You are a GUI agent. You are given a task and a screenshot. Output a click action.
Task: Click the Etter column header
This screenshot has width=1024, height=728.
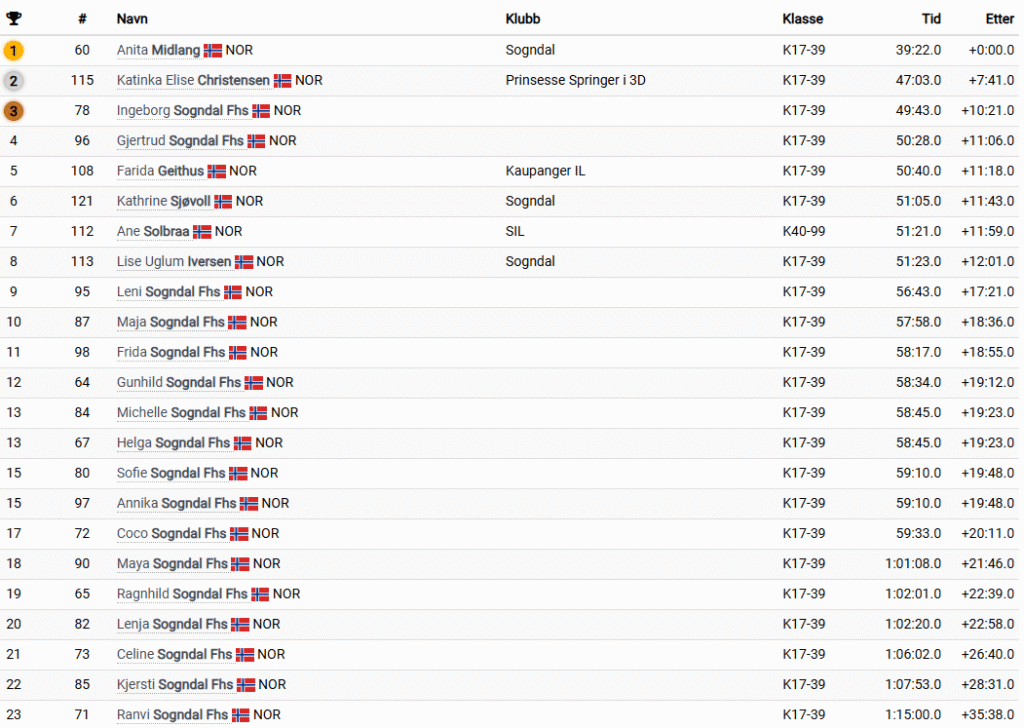(999, 19)
